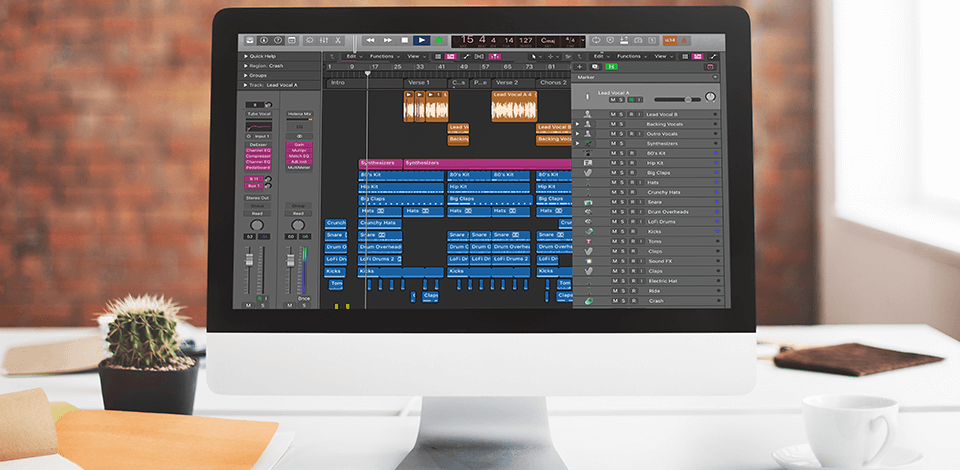
Task: Click the green Record button
Action: (438, 40)
